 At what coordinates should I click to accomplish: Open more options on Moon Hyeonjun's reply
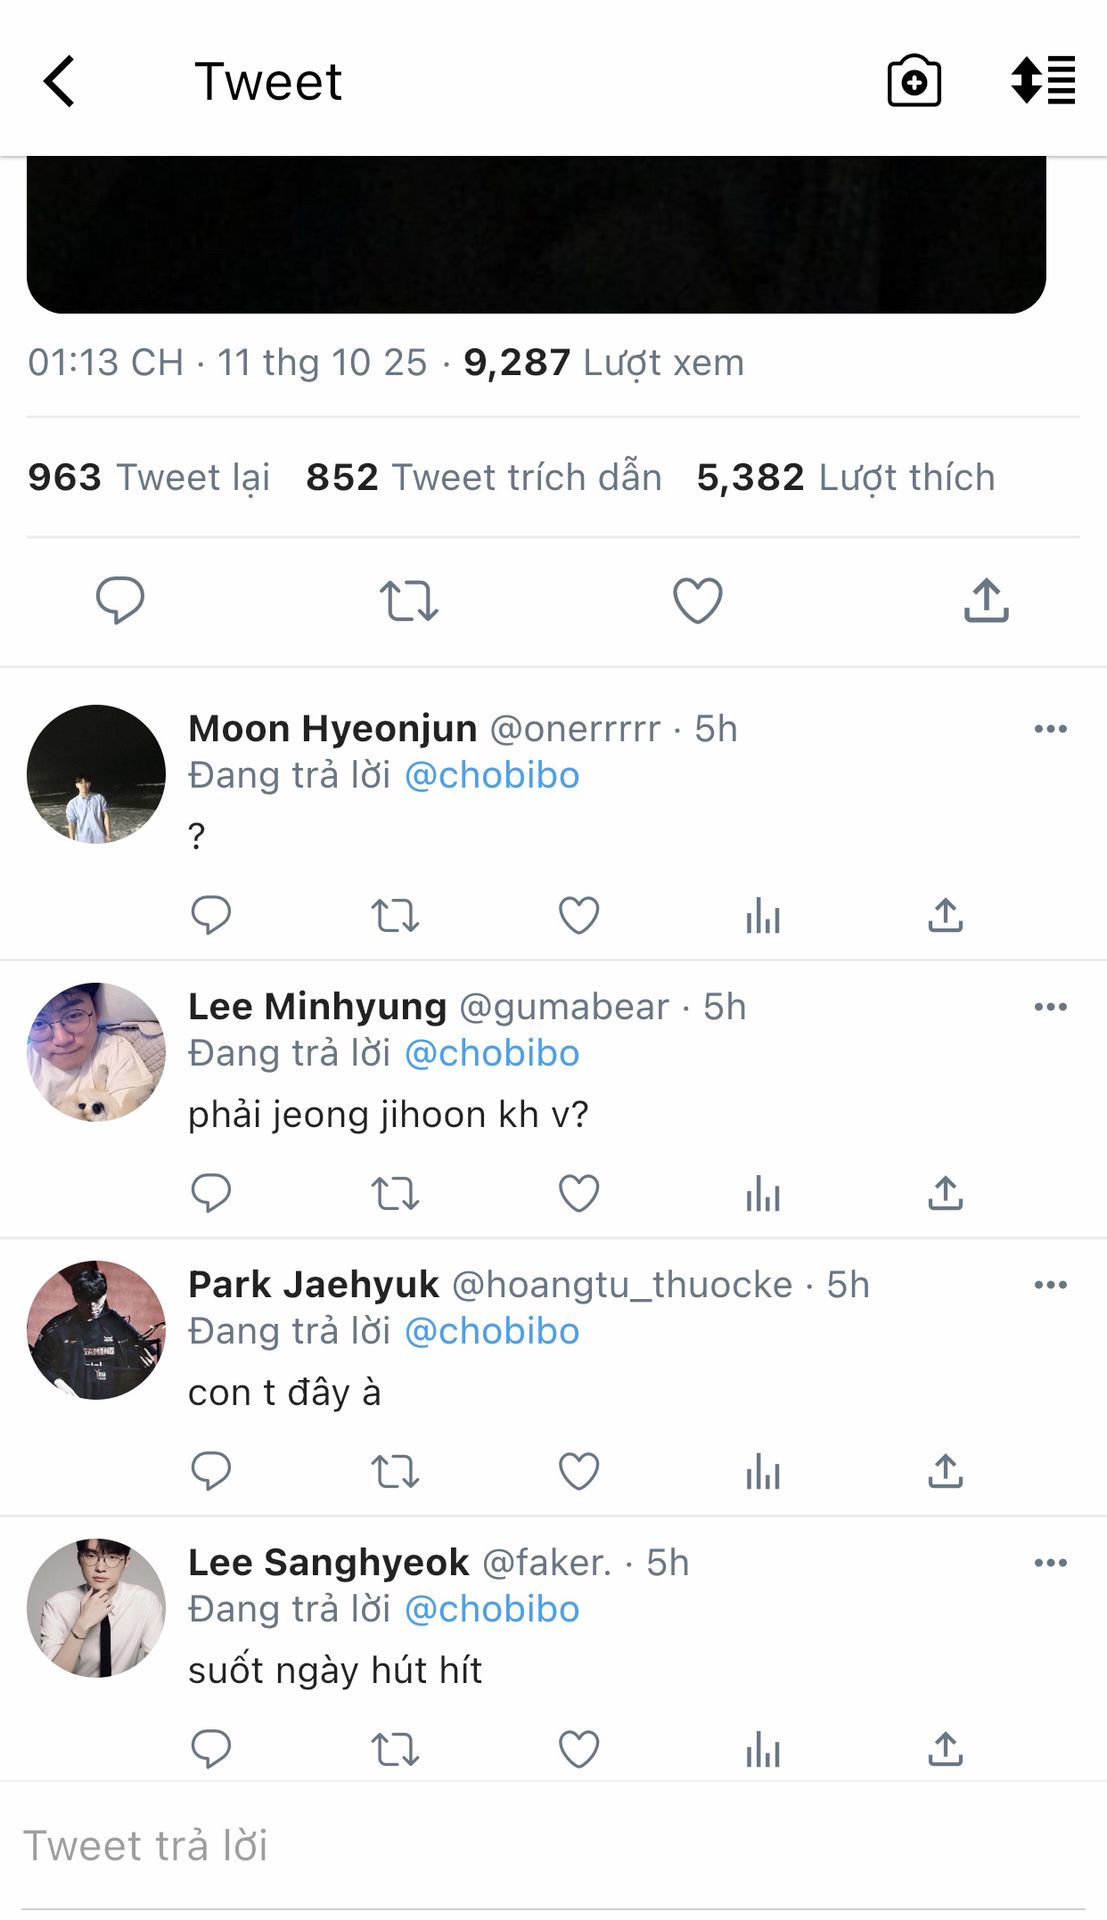(1050, 729)
